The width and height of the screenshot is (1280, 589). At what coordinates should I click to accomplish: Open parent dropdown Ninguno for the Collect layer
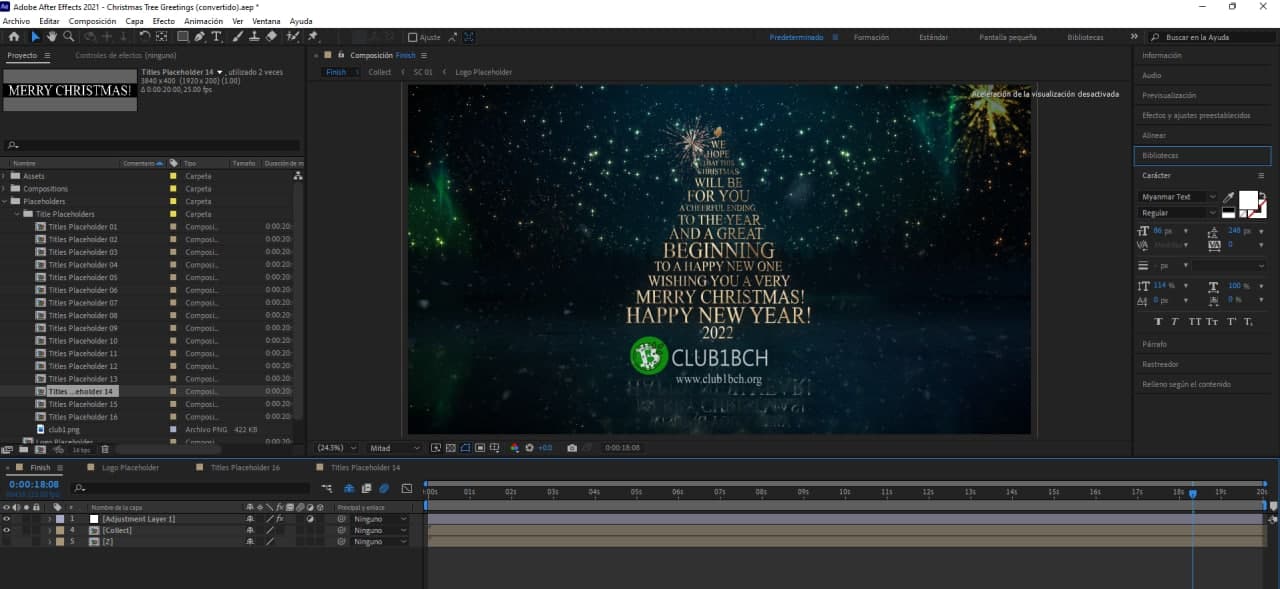(381, 530)
